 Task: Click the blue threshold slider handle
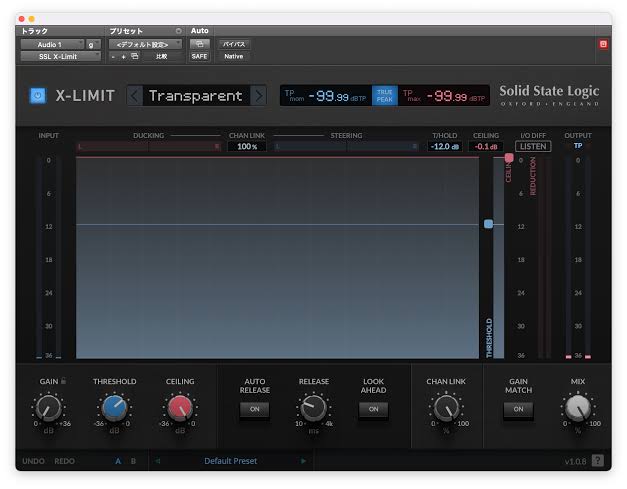click(x=488, y=224)
